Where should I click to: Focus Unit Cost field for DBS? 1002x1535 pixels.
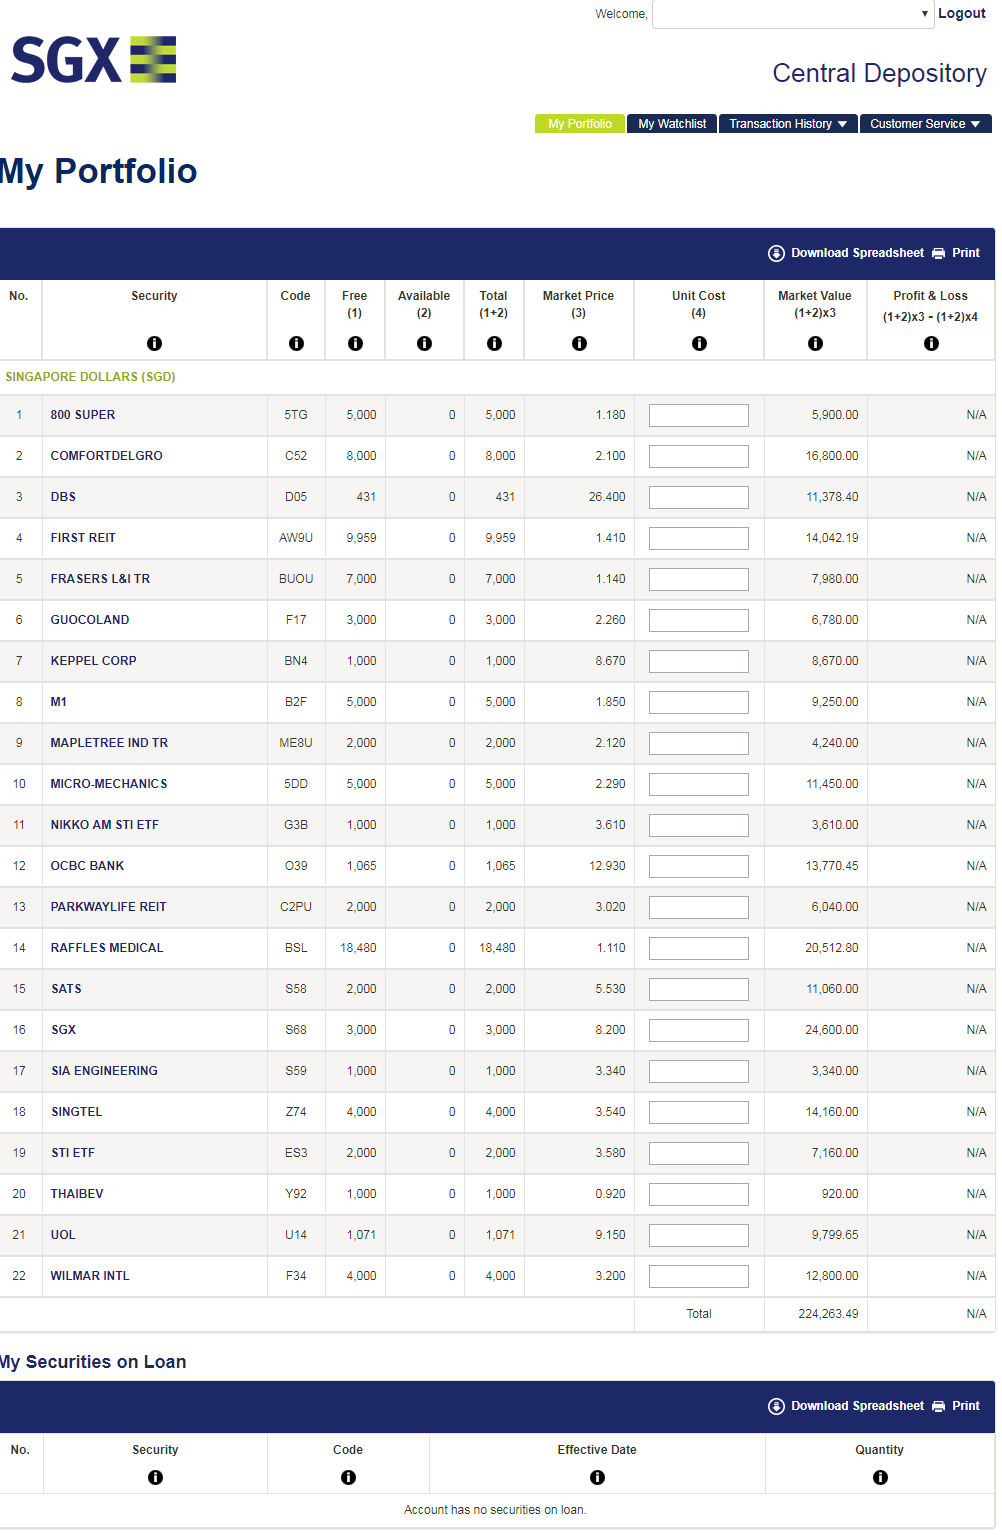click(699, 497)
